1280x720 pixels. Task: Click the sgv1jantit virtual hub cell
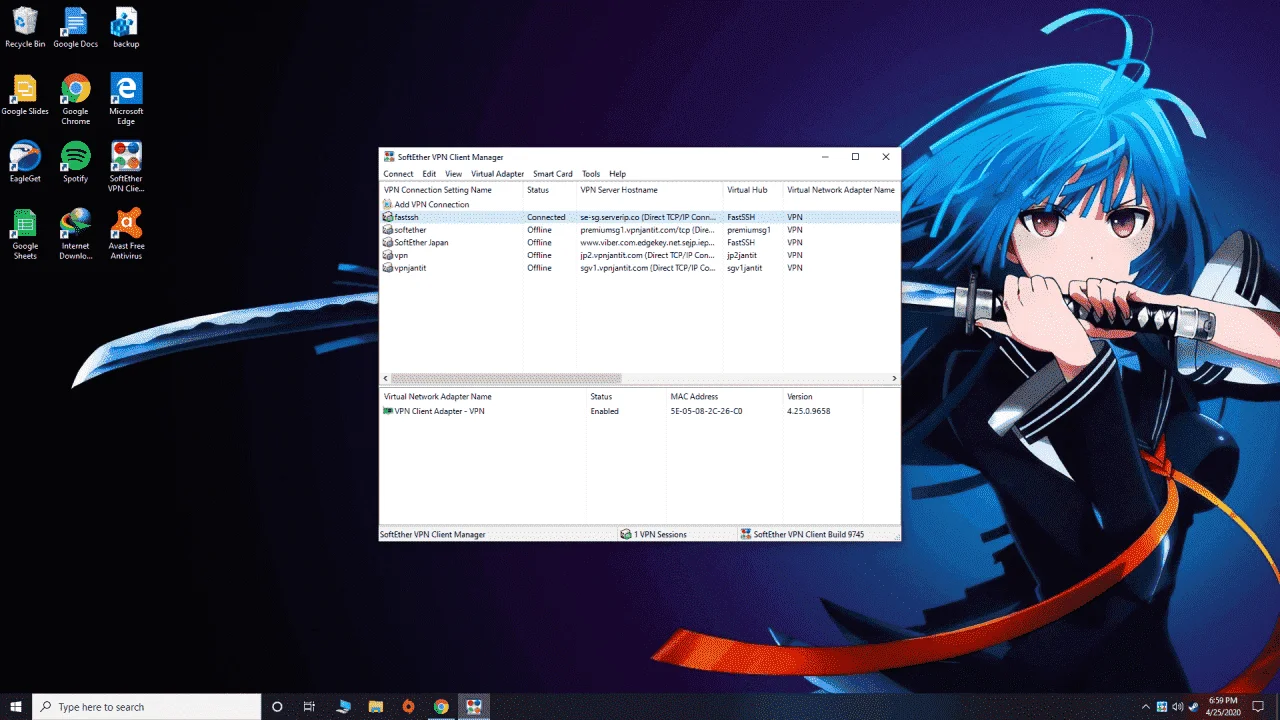pyautogui.click(x=745, y=268)
